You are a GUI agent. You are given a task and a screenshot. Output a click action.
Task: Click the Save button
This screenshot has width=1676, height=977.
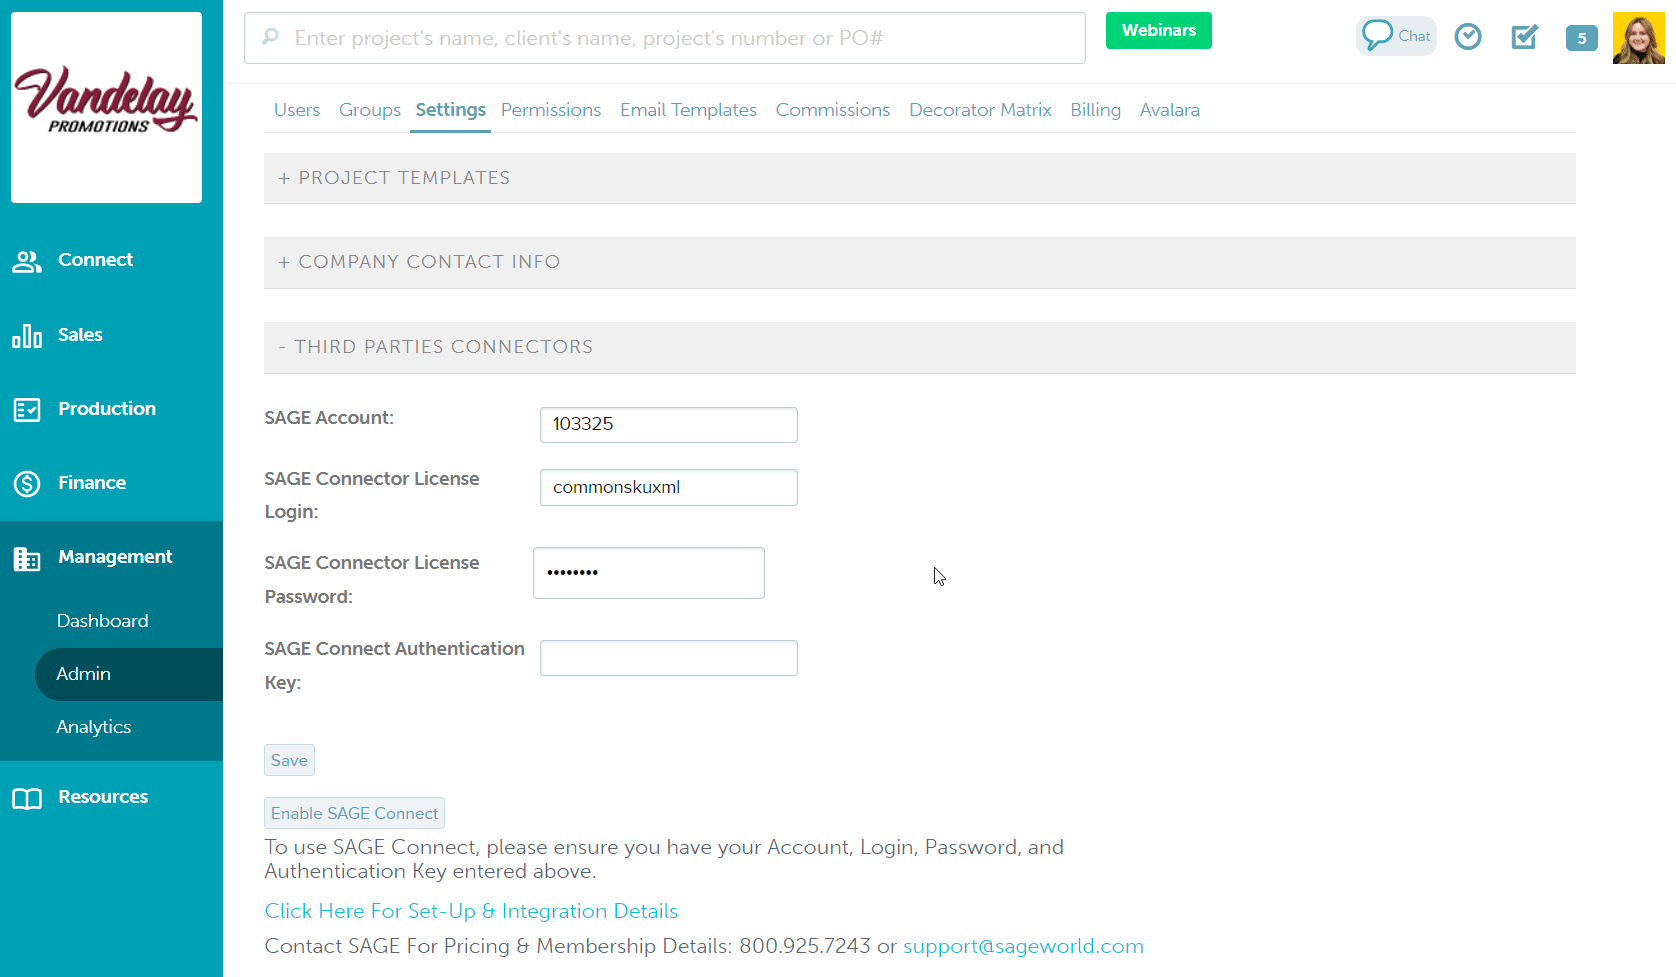point(289,760)
